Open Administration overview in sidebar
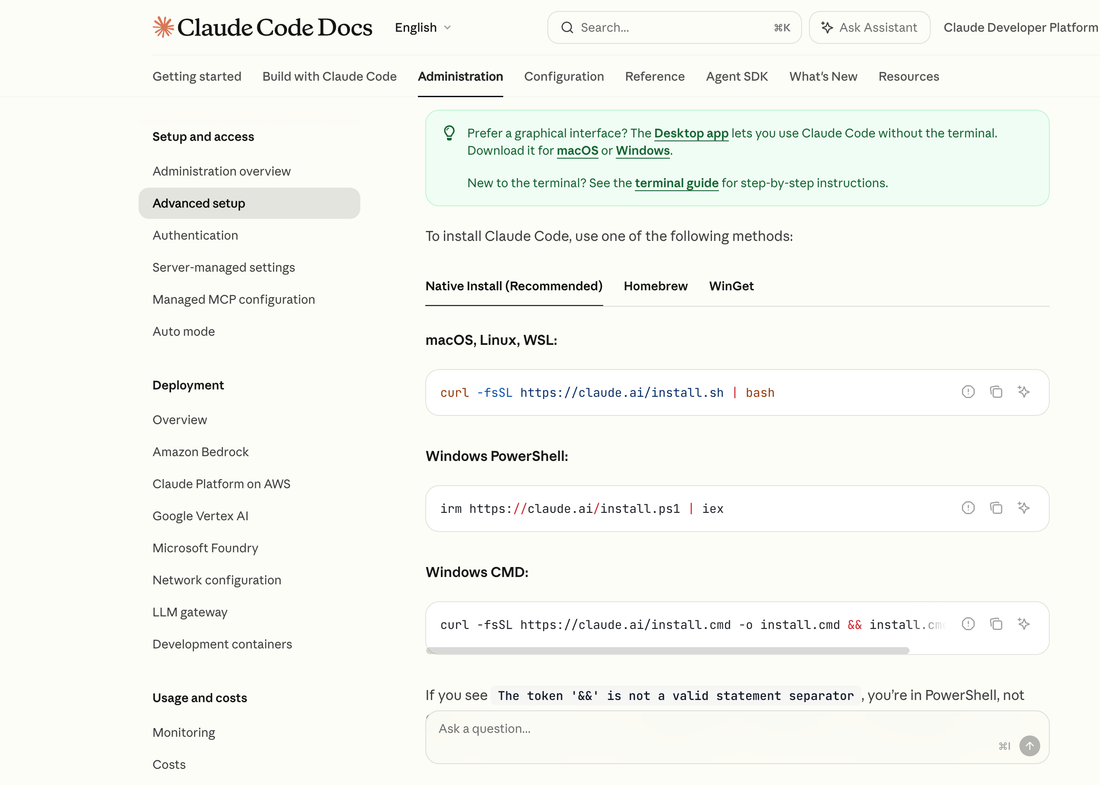 [222, 171]
